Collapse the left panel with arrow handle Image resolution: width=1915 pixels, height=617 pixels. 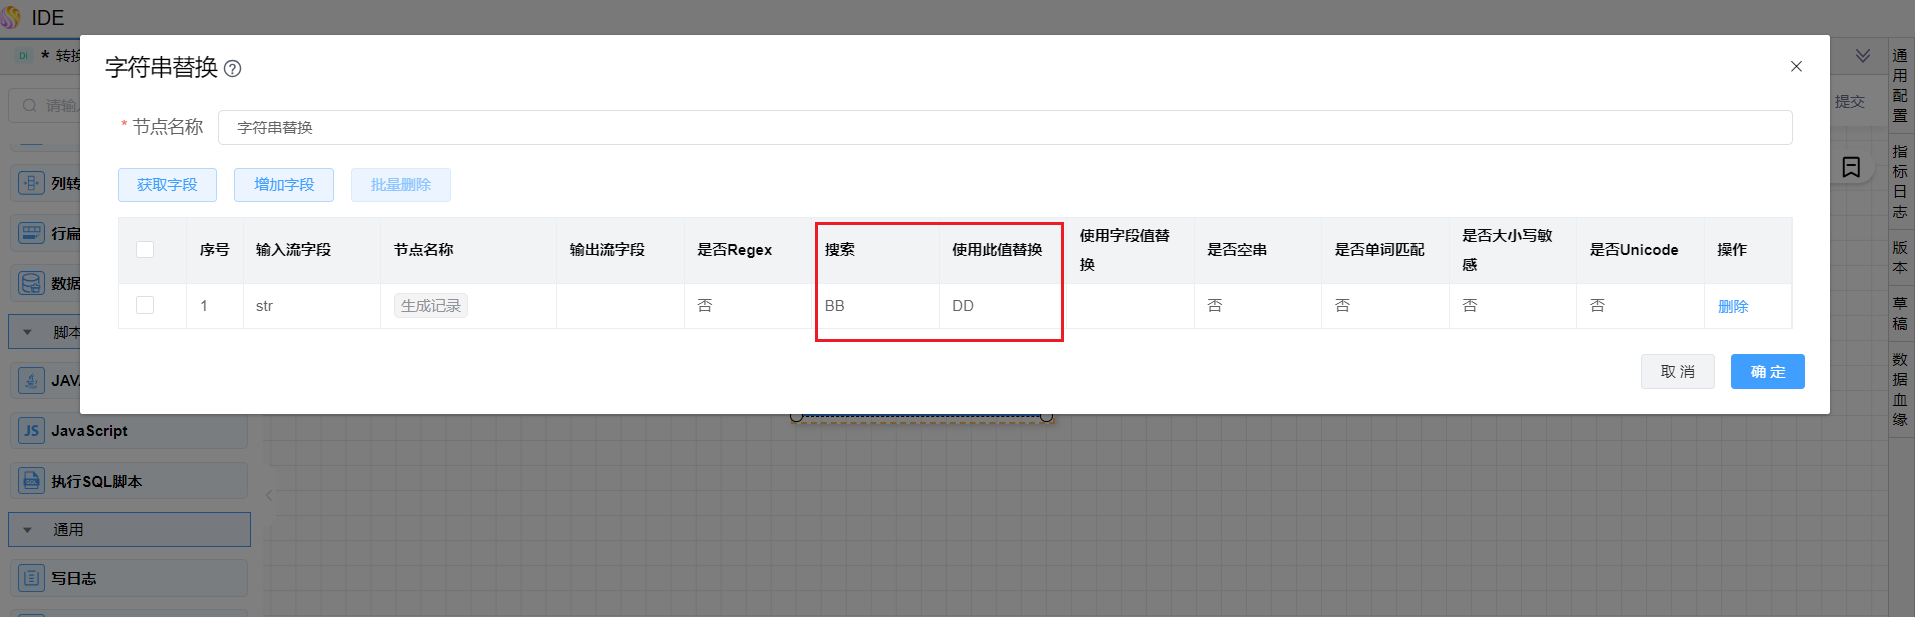pyautogui.click(x=269, y=495)
